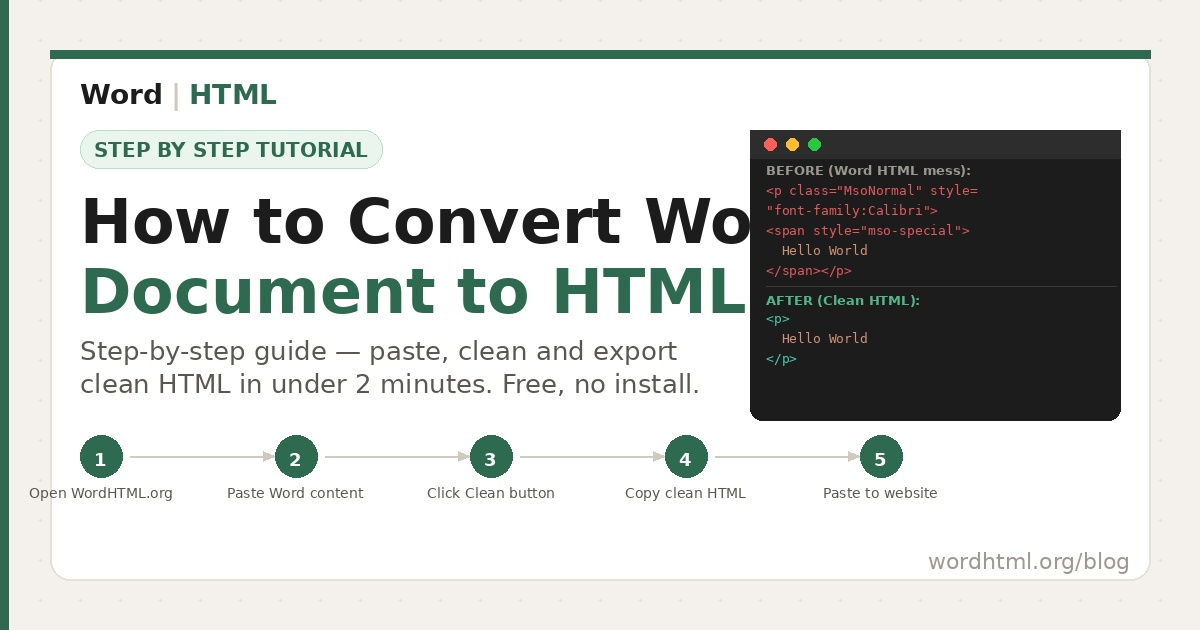Click the red traffic light dot
The width and height of the screenshot is (1200, 630).
pyautogui.click(x=770, y=144)
